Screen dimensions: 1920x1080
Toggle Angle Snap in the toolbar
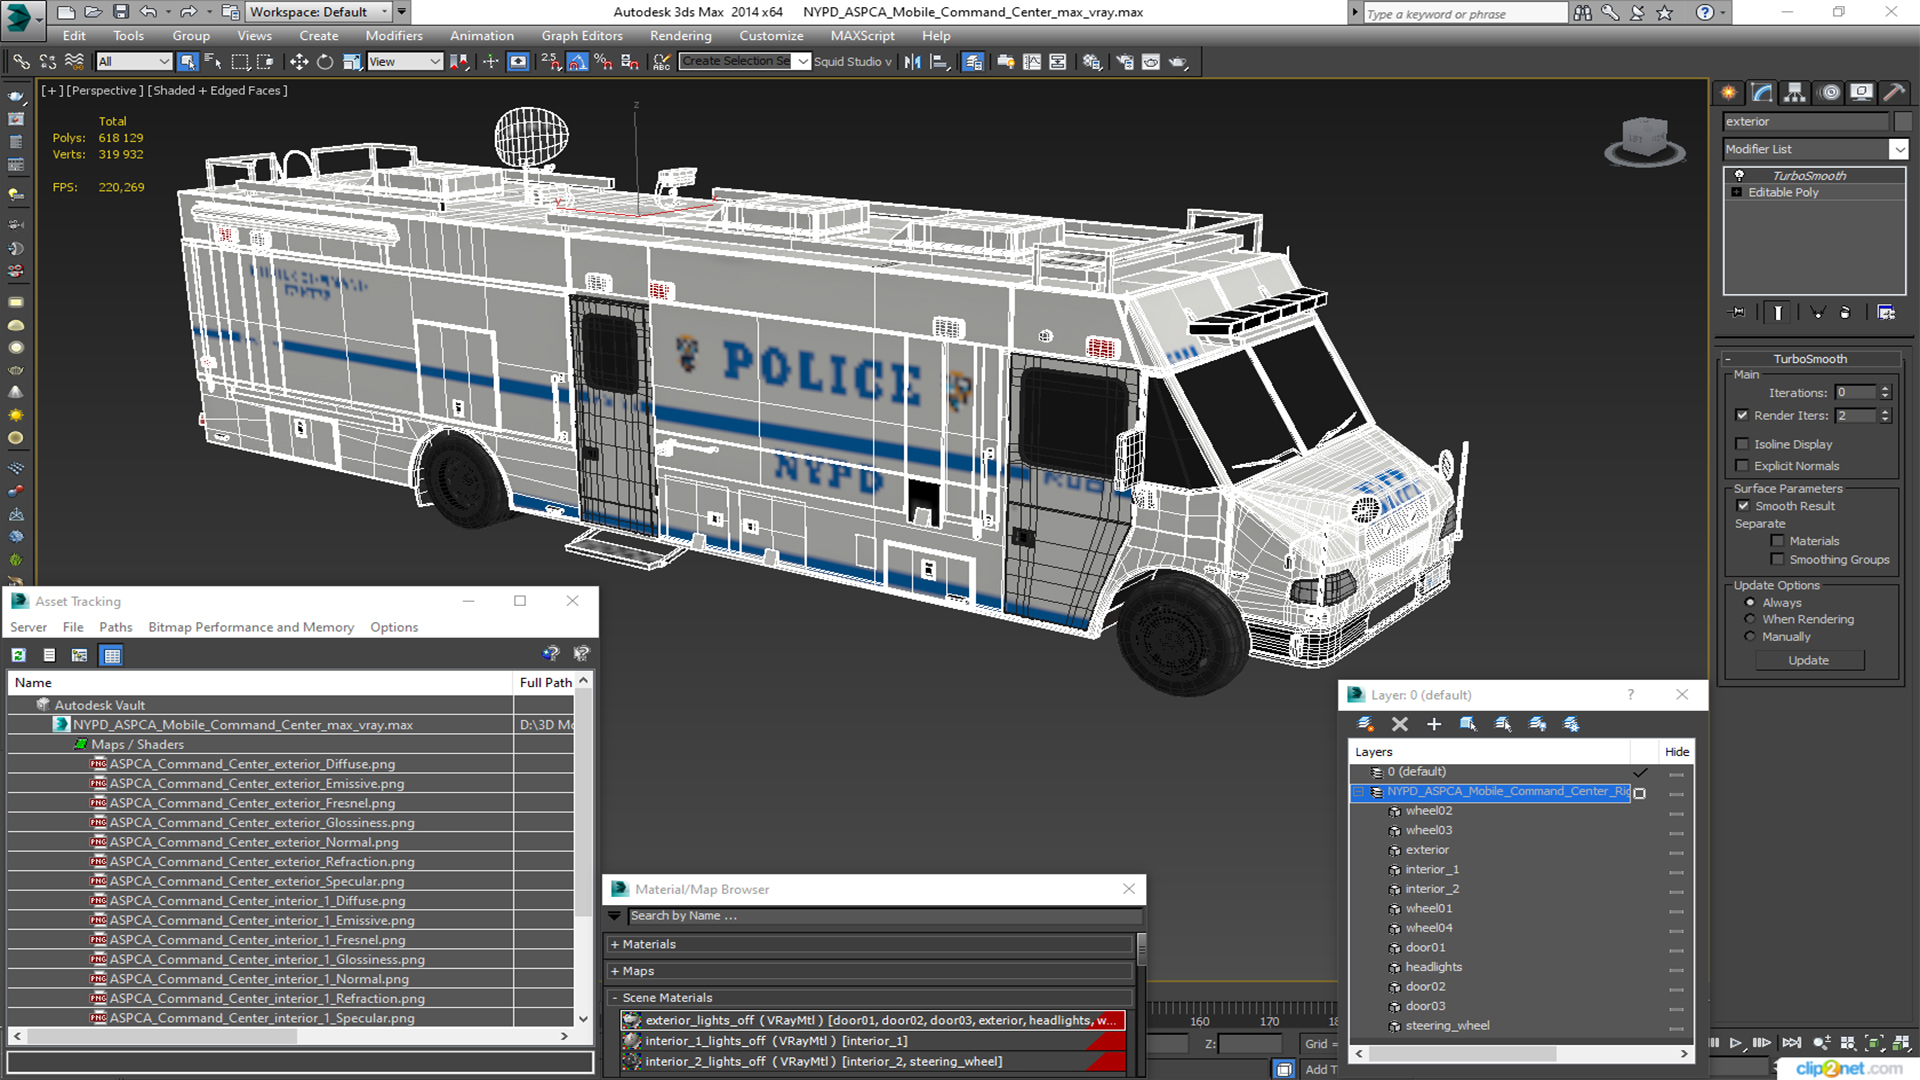[577, 62]
